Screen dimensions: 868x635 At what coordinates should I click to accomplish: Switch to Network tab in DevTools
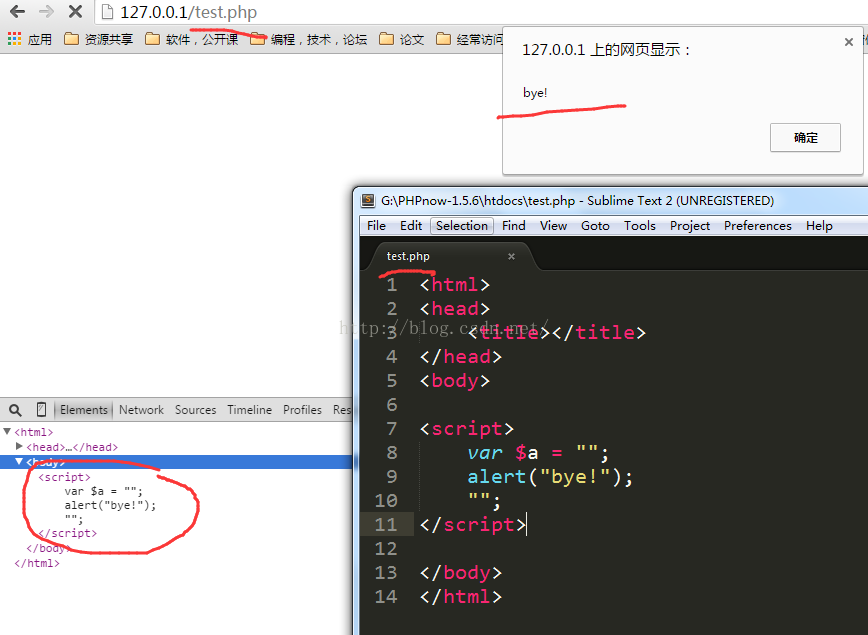[x=141, y=410]
